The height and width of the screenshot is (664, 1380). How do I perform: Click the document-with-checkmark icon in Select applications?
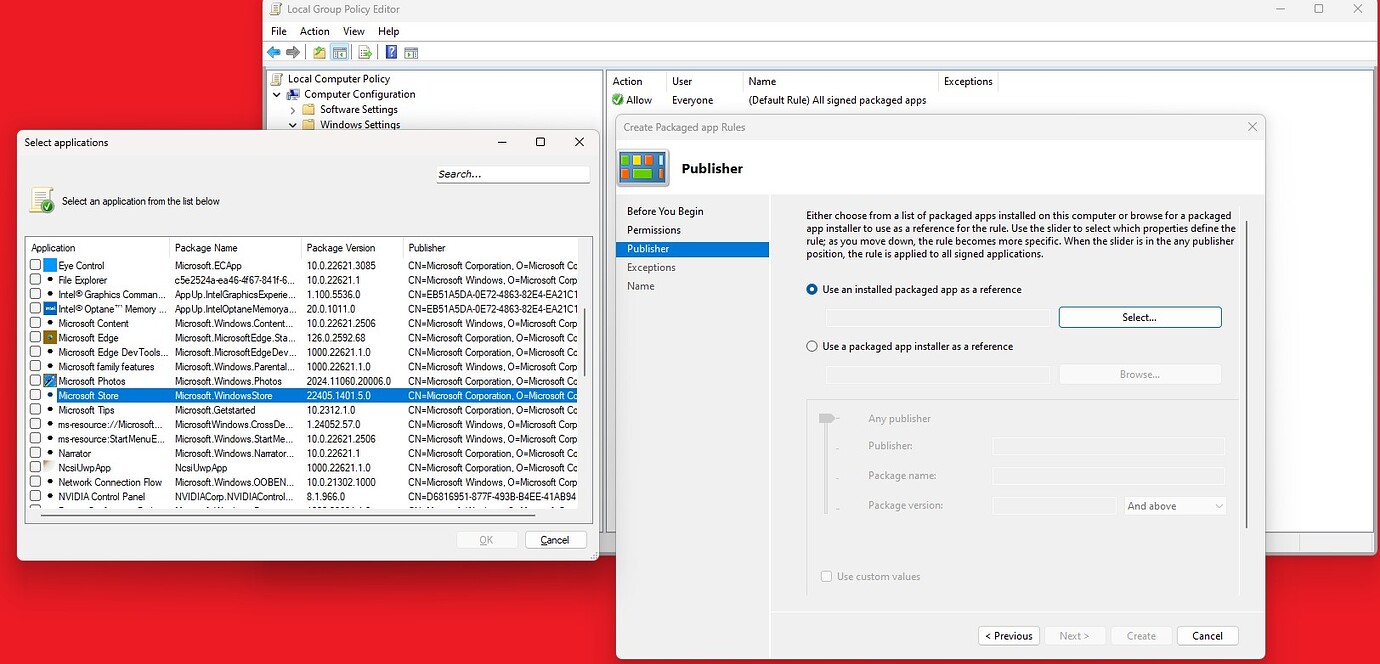[42, 200]
